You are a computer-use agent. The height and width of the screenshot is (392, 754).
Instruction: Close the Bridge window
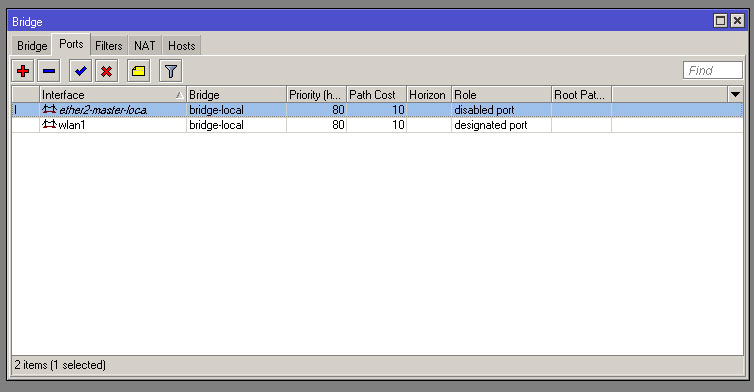(737, 21)
